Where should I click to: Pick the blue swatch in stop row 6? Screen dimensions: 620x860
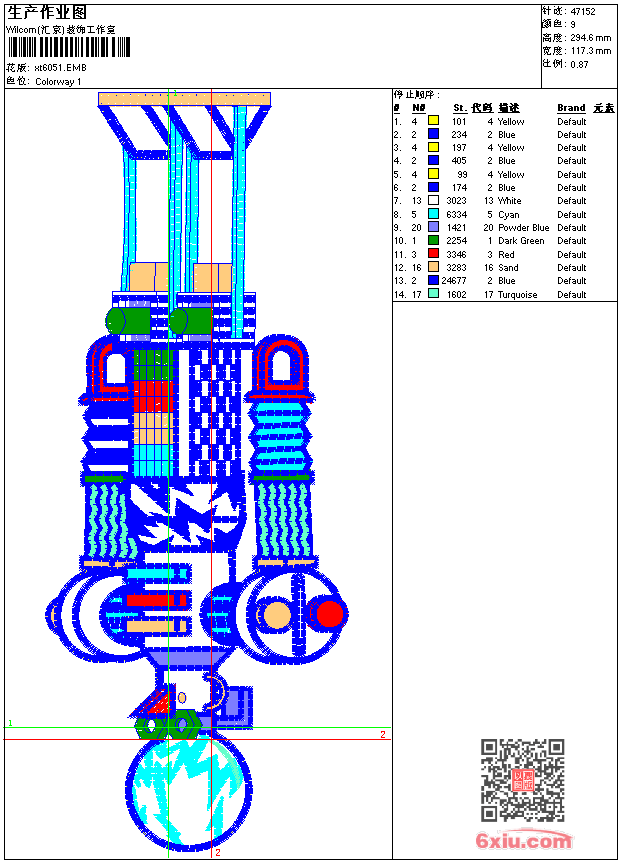tap(433, 187)
